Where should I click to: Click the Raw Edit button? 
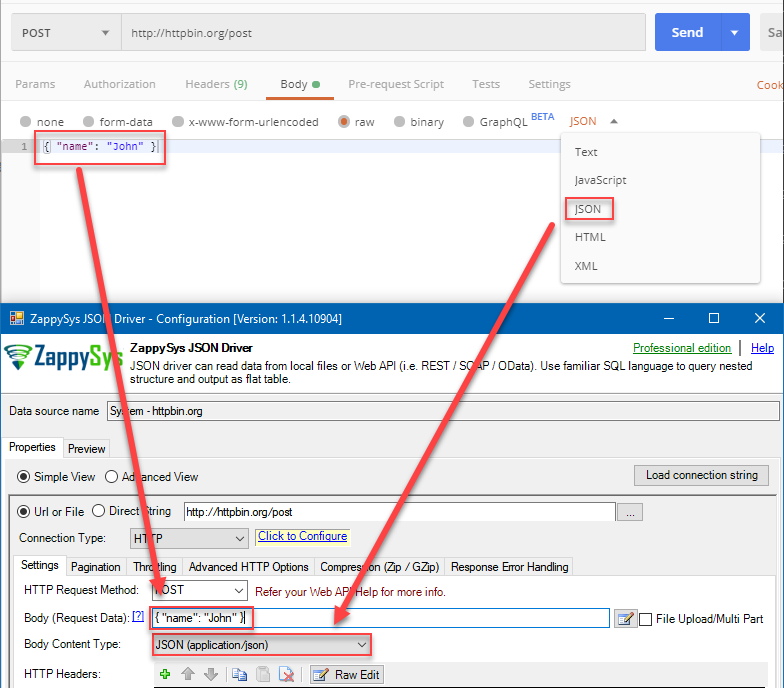click(x=347, y=674)
